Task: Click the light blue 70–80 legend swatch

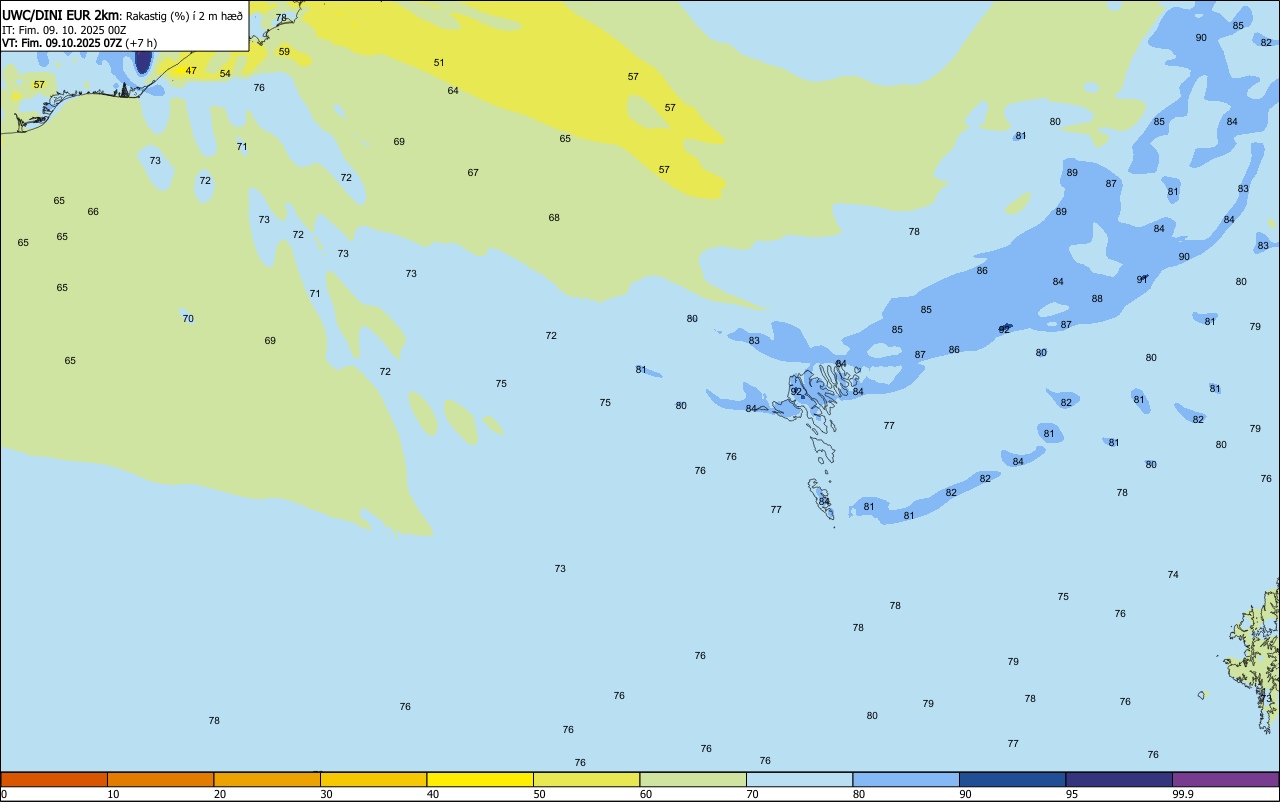Action: tap(799, 779)
